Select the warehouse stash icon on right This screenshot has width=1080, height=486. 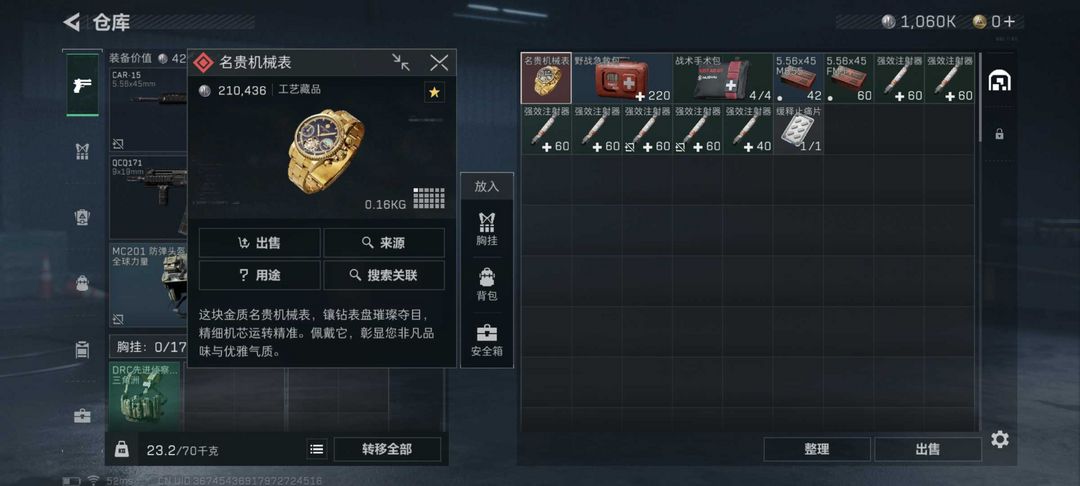click(x=999, y=81)
